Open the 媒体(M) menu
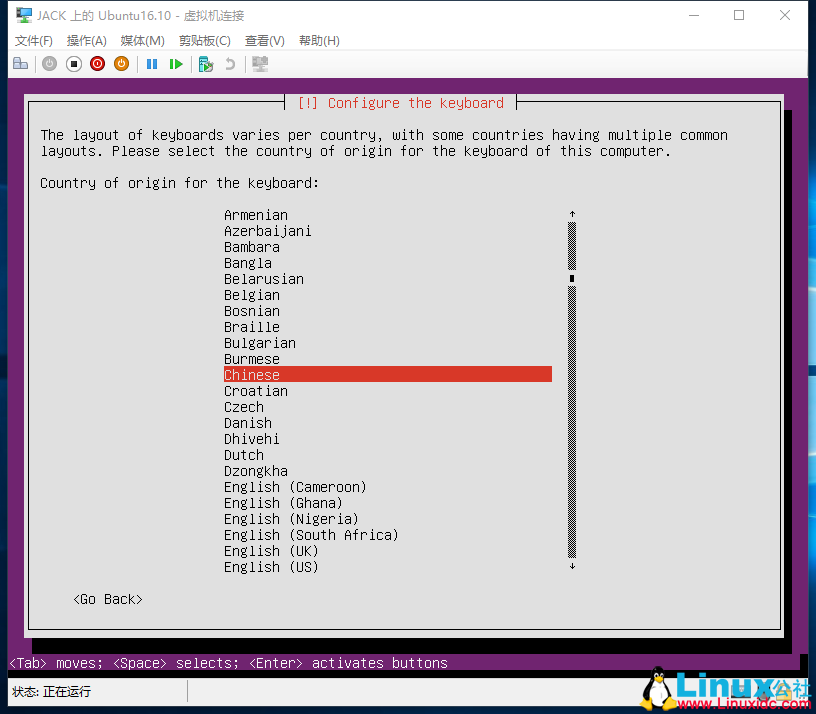This screenshot has height=714, width=816. coord(141,40)
